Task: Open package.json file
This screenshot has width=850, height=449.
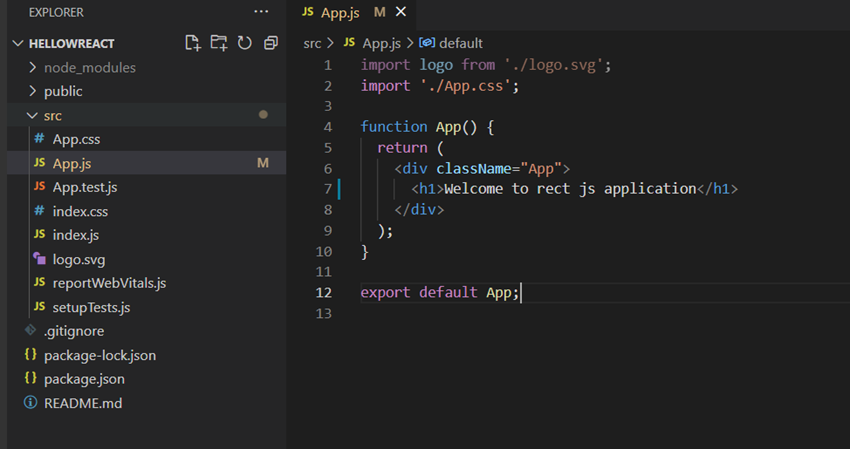Action: (84, 379)
